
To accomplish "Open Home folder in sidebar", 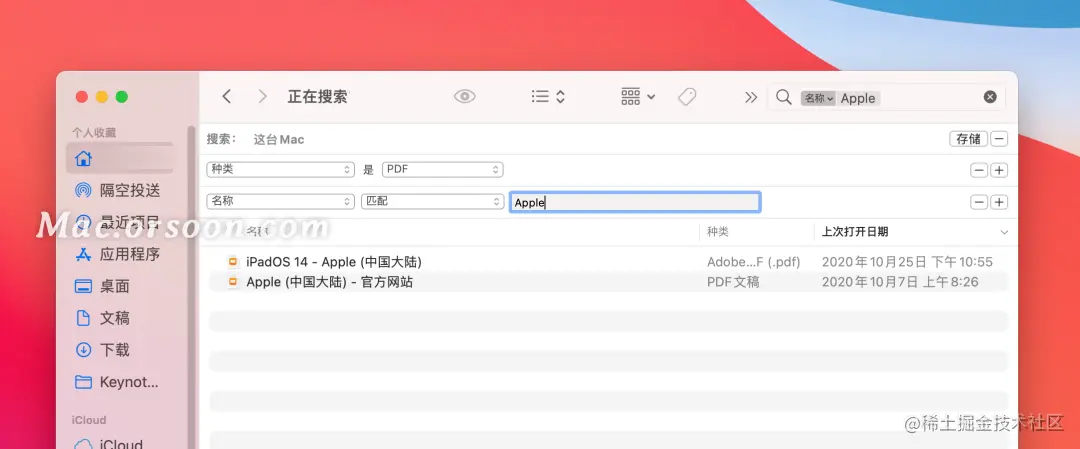I will point(120,158).
